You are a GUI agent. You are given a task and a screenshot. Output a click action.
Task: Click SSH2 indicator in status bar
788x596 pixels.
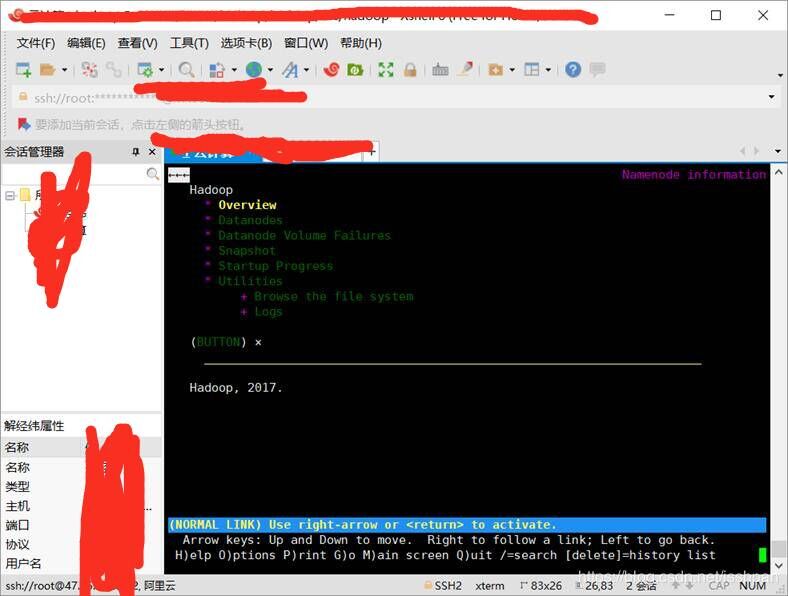click(x=443, y=586)
